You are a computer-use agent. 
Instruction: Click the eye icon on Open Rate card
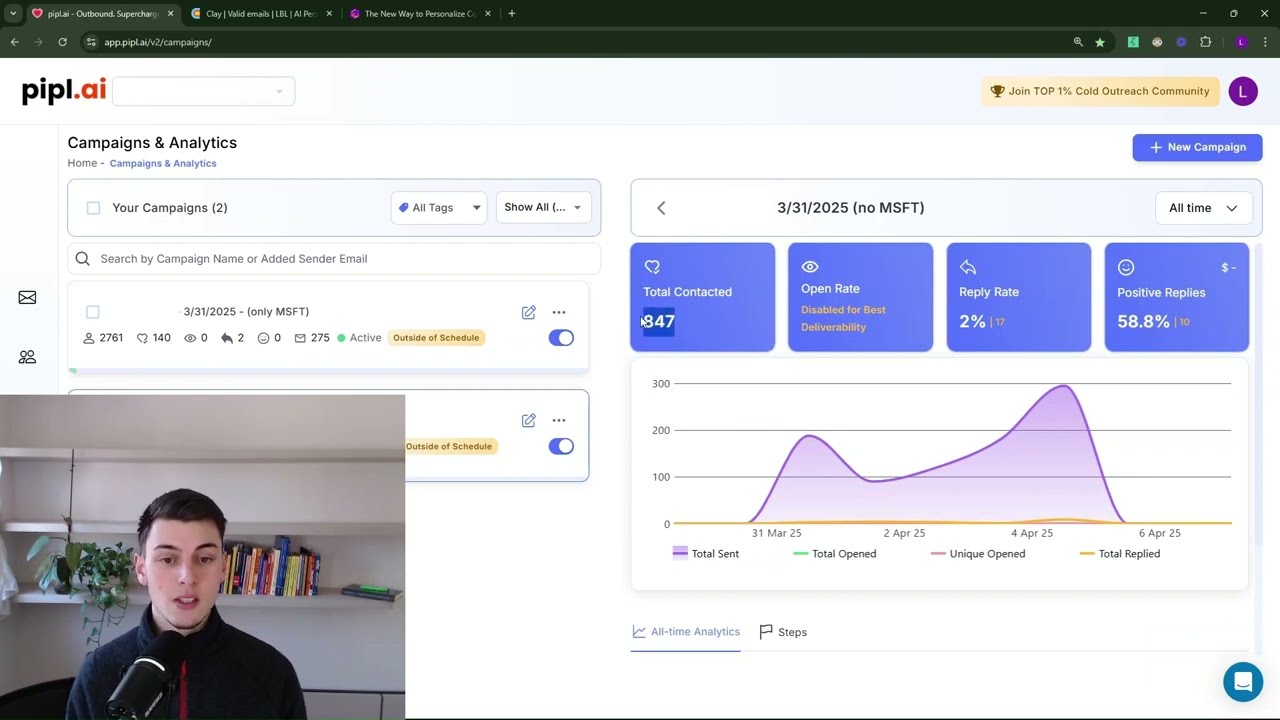pyautogui.click(x=810, y=267)
